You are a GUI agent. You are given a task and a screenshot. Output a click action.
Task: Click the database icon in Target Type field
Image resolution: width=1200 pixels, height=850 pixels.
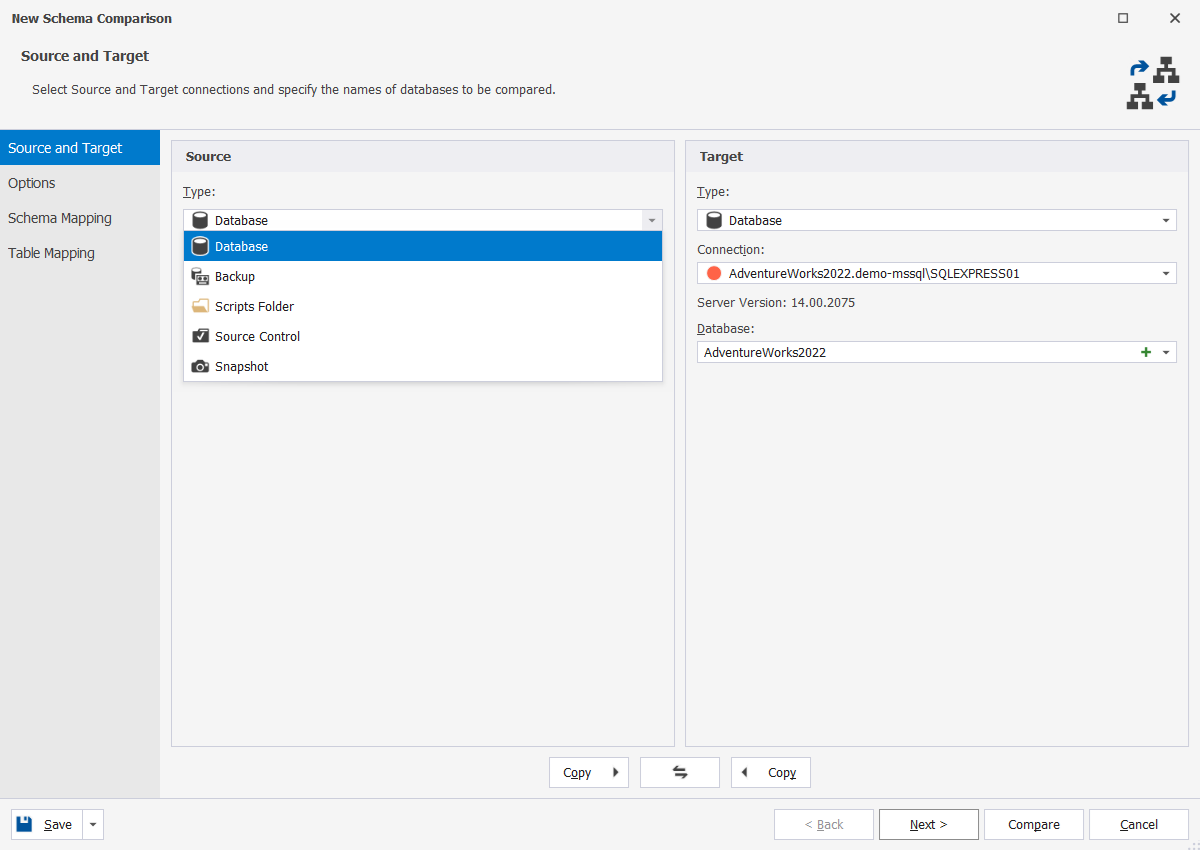[x=713, y=220]
